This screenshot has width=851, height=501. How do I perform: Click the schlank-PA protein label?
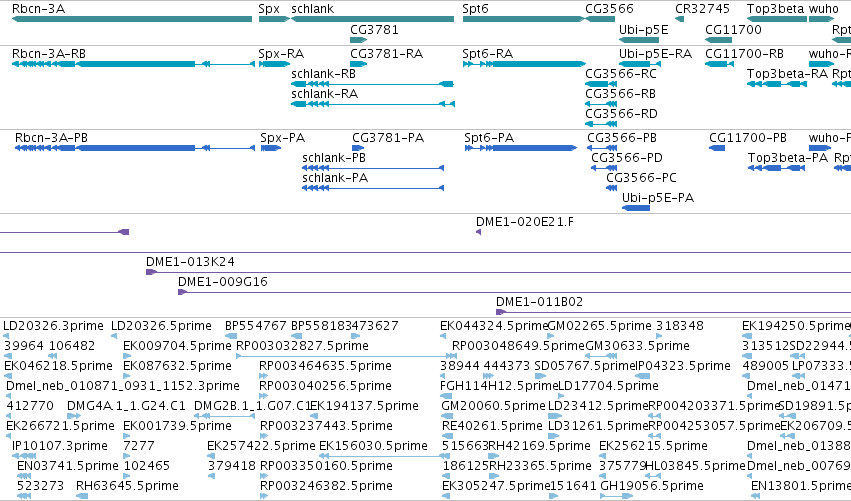point(335,178)
